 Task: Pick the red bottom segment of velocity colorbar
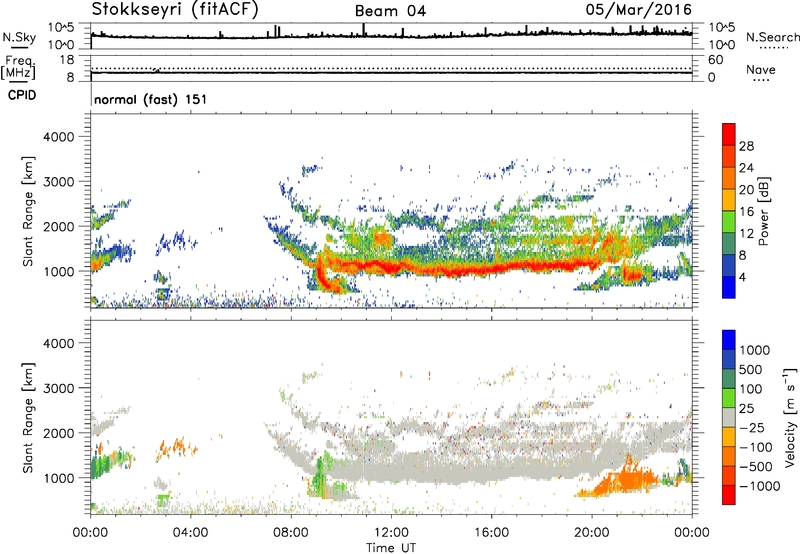pyautogui.click(x=729, y=495)
